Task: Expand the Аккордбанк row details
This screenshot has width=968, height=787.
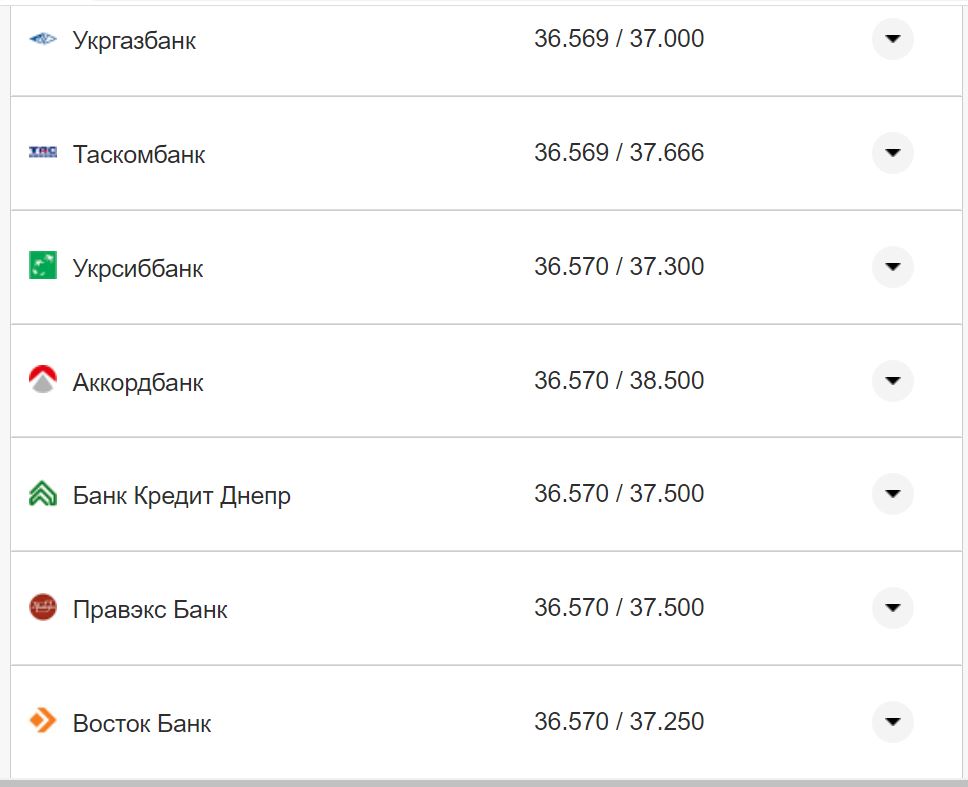Action: coord(893,381)
